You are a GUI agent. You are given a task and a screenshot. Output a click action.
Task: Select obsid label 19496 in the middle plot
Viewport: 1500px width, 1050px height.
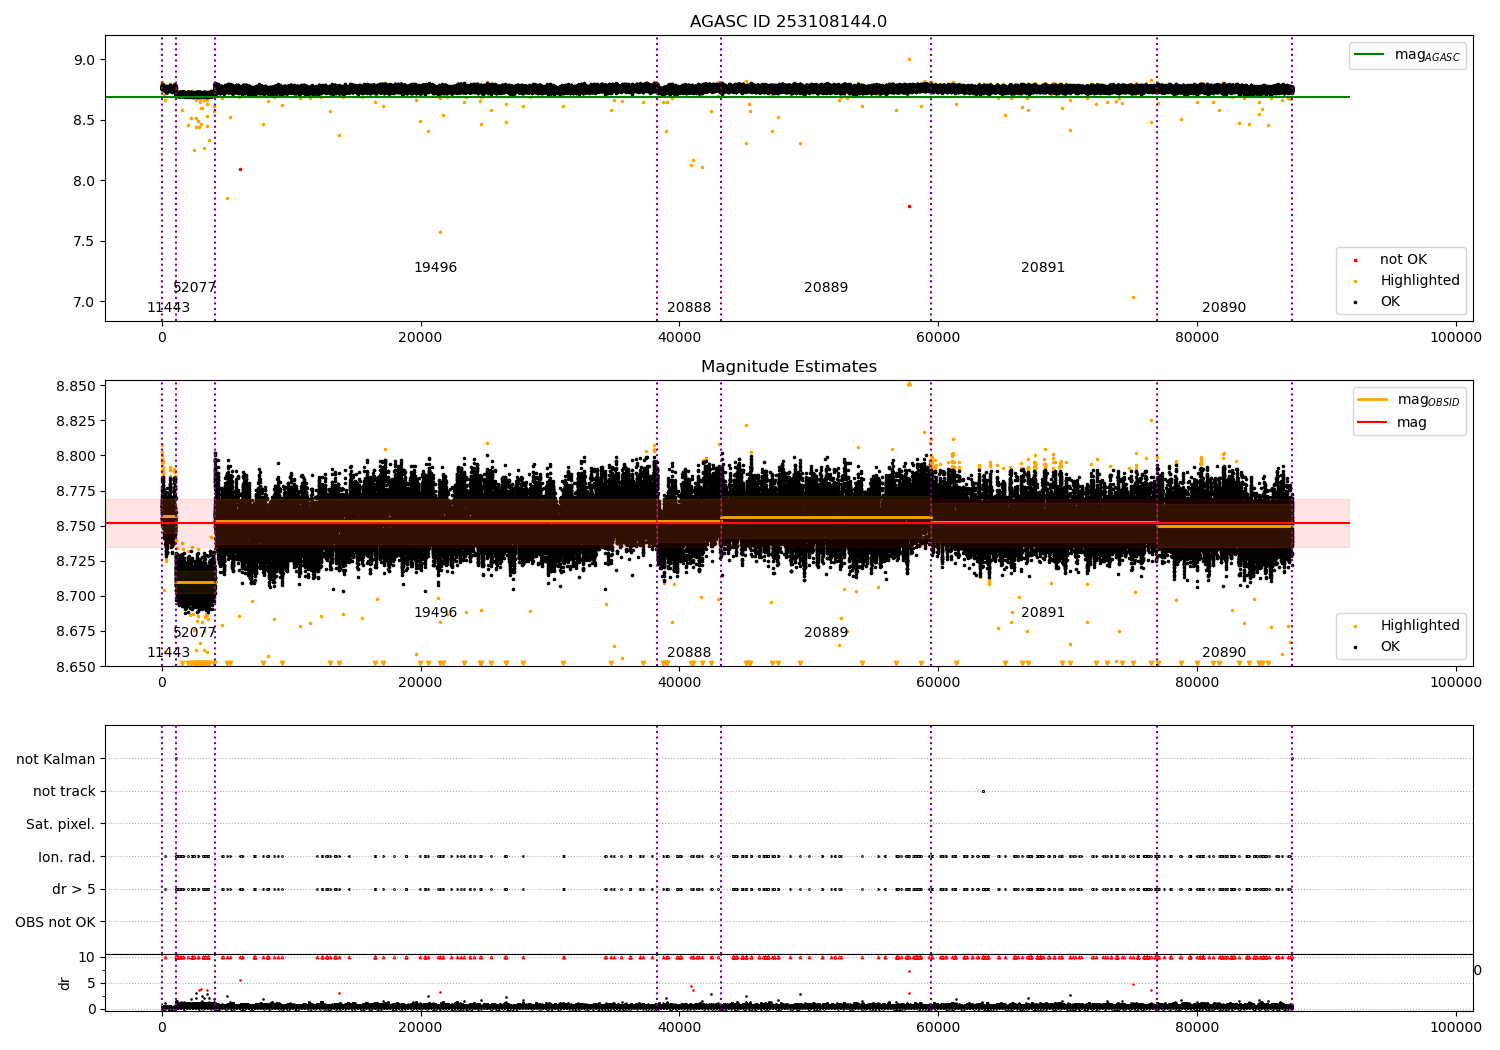click(x=435, y=613)
